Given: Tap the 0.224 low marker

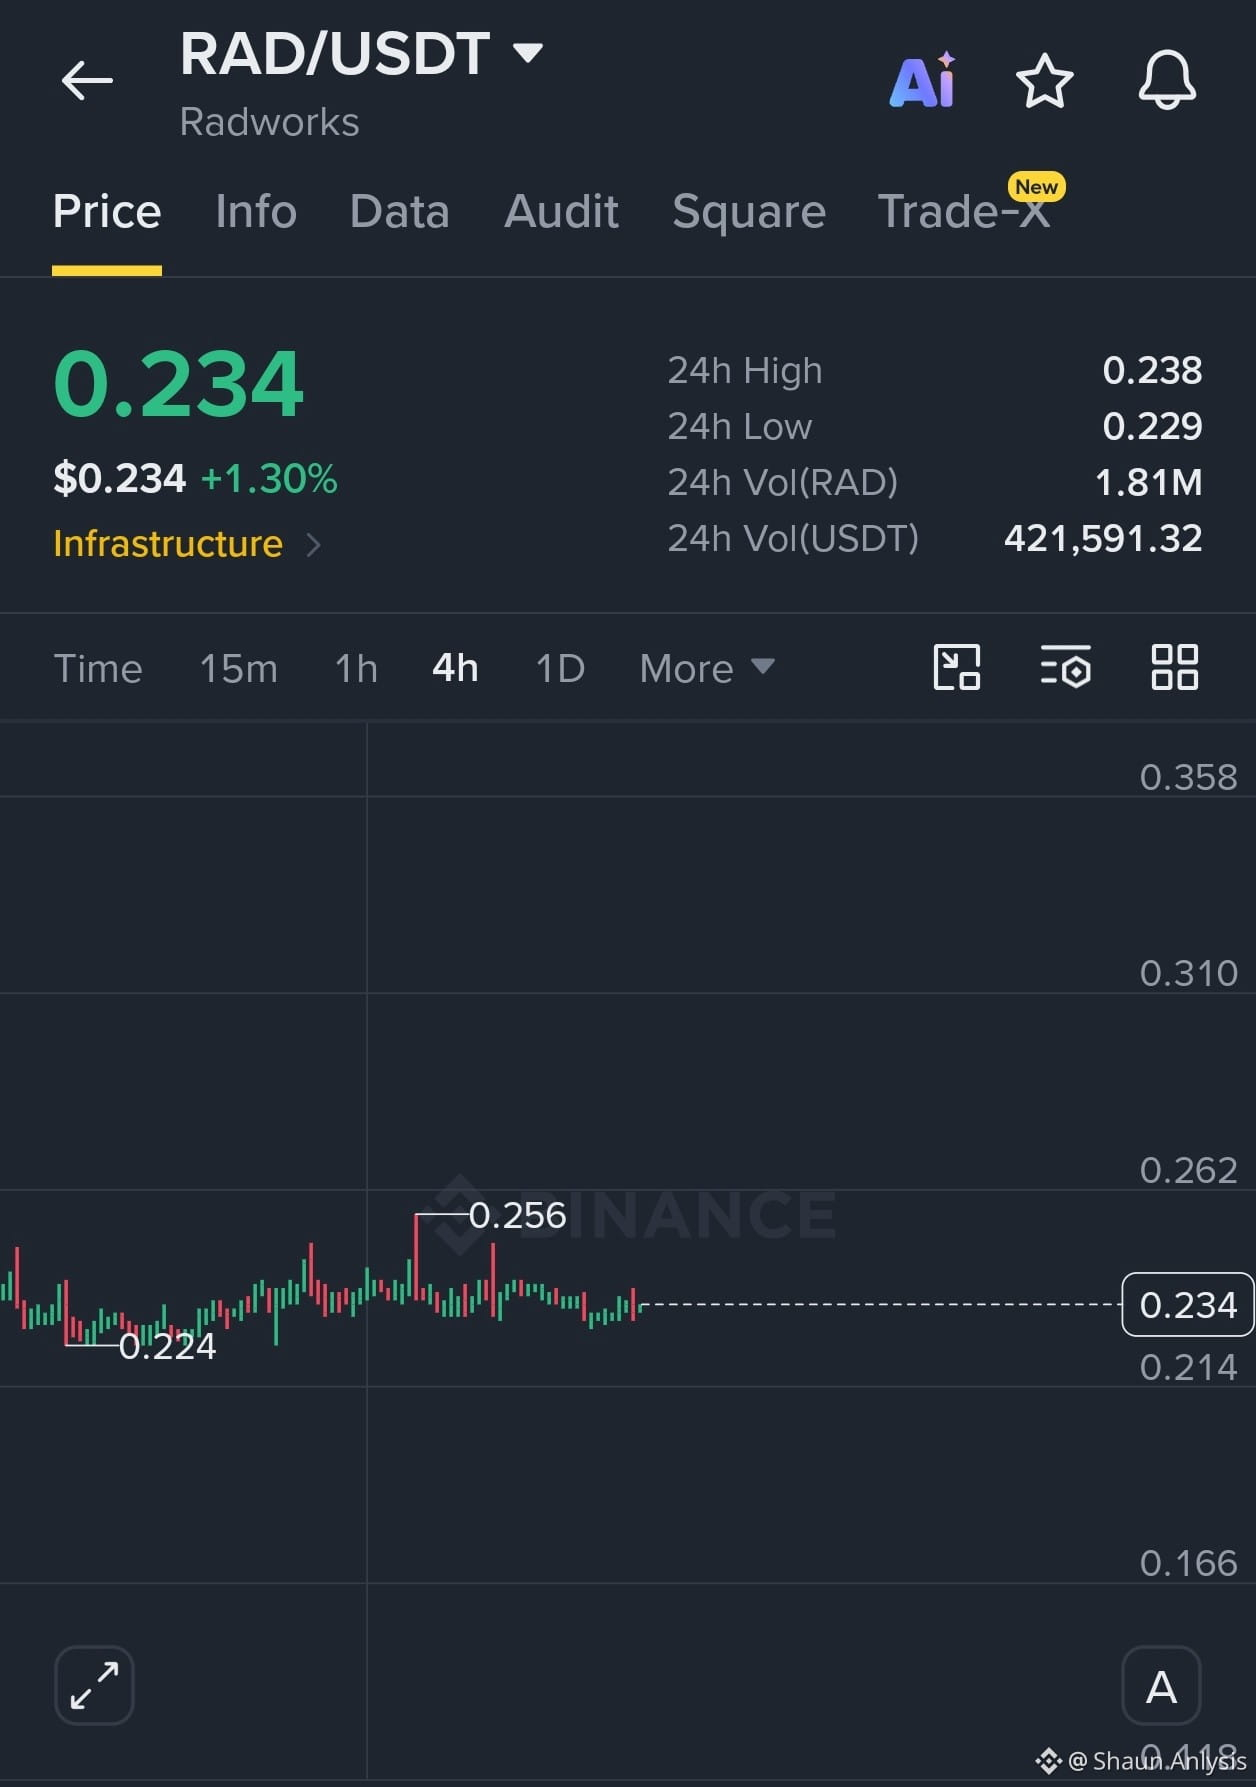Looking at the screenshot, I should (167, 1346).
